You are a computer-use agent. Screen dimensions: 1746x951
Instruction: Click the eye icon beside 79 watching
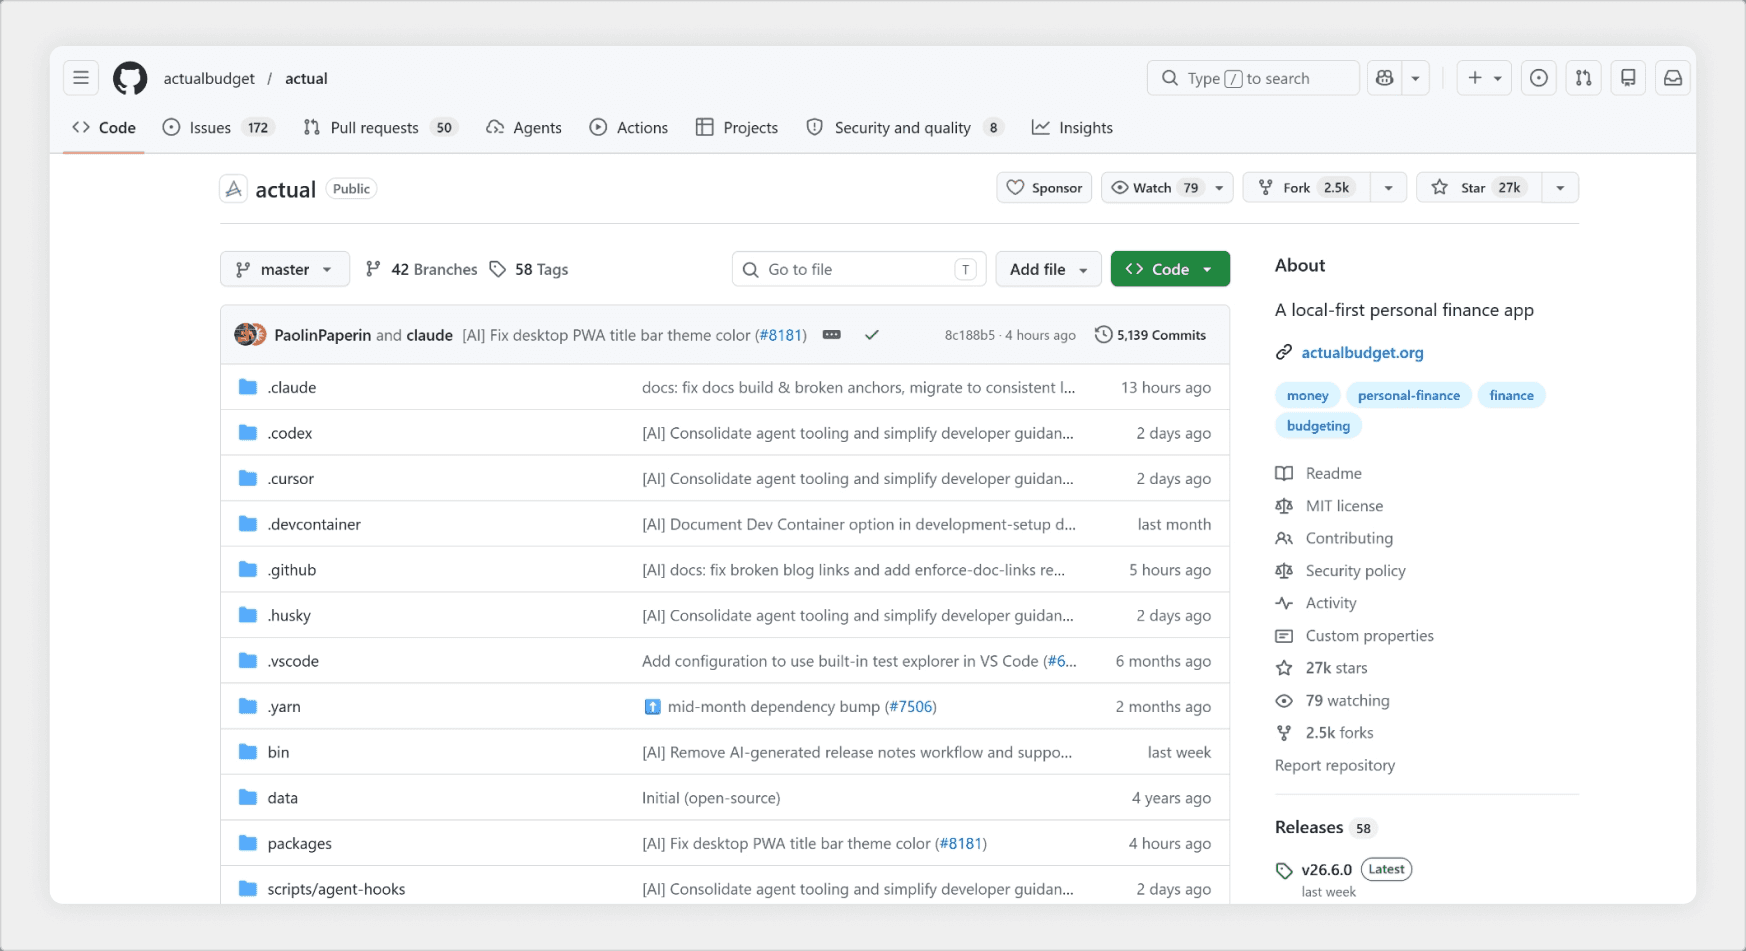tap(1284, 701)
